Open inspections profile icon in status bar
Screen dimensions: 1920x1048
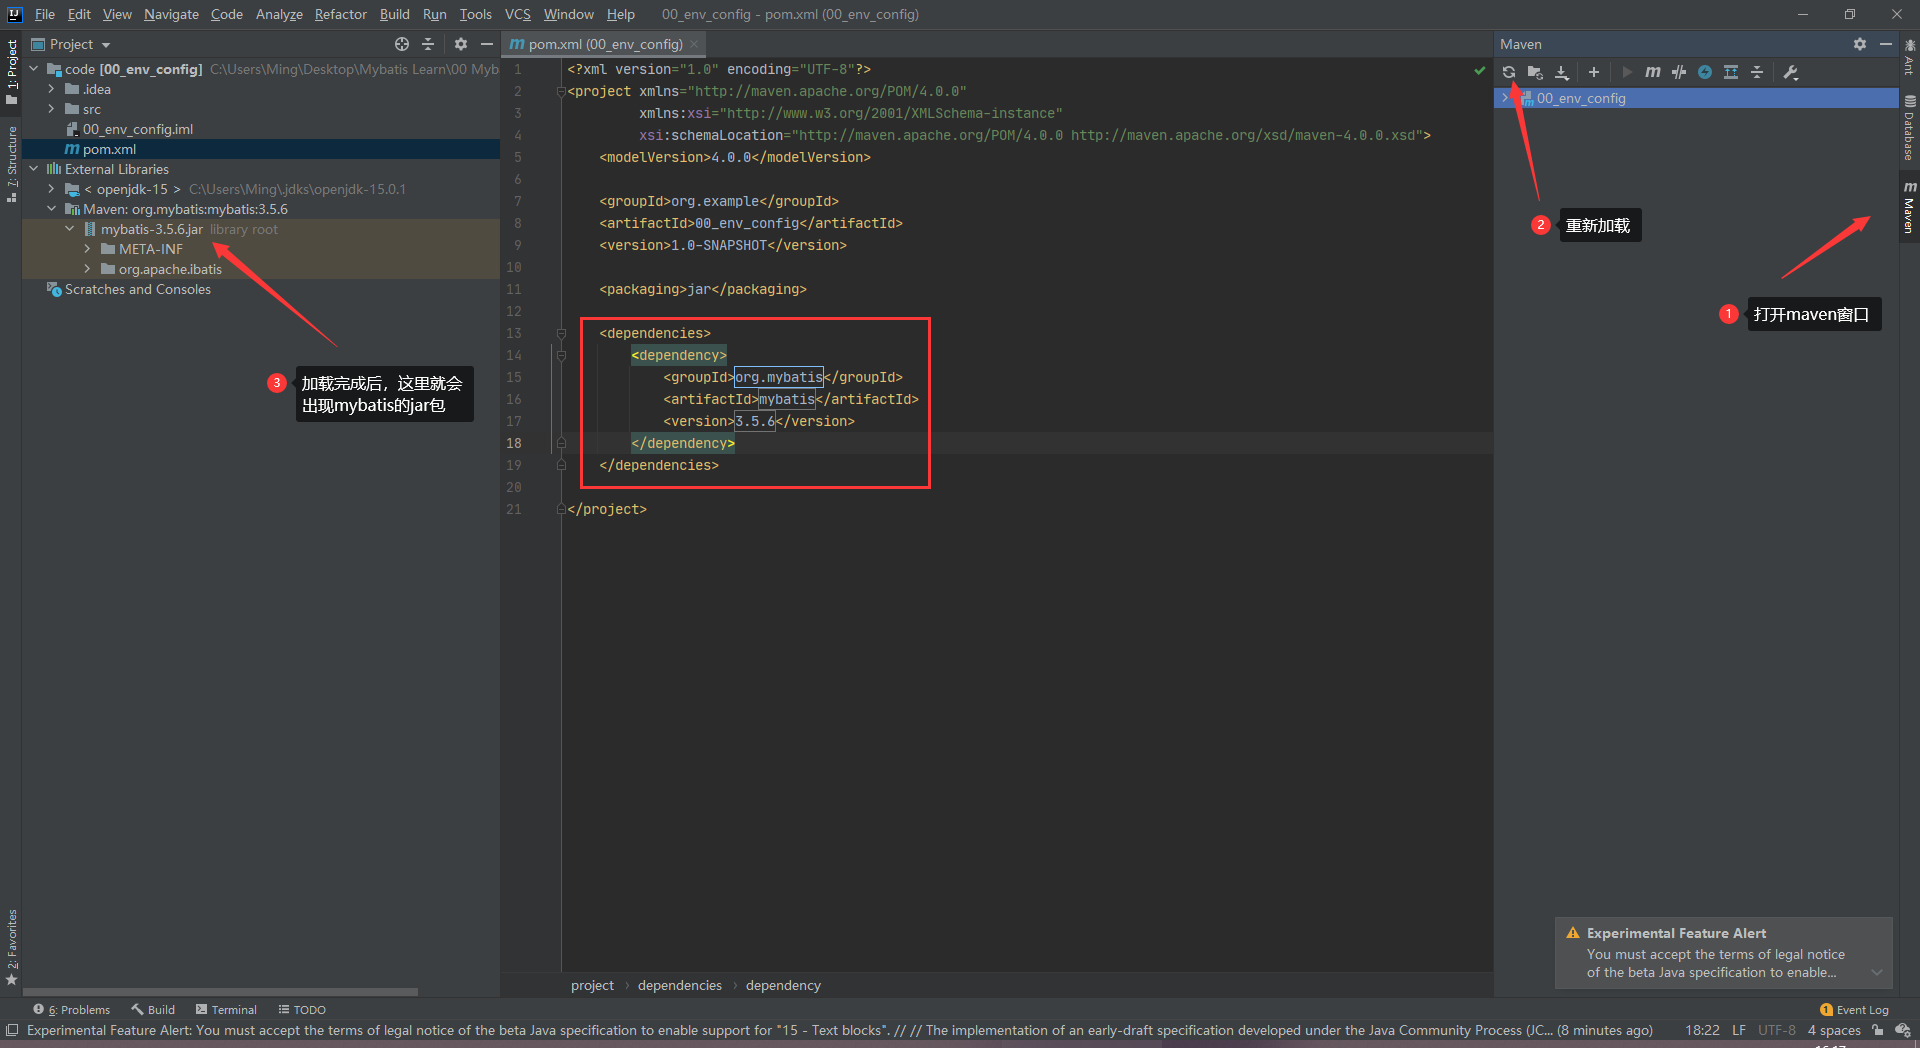(1903, 1030)
